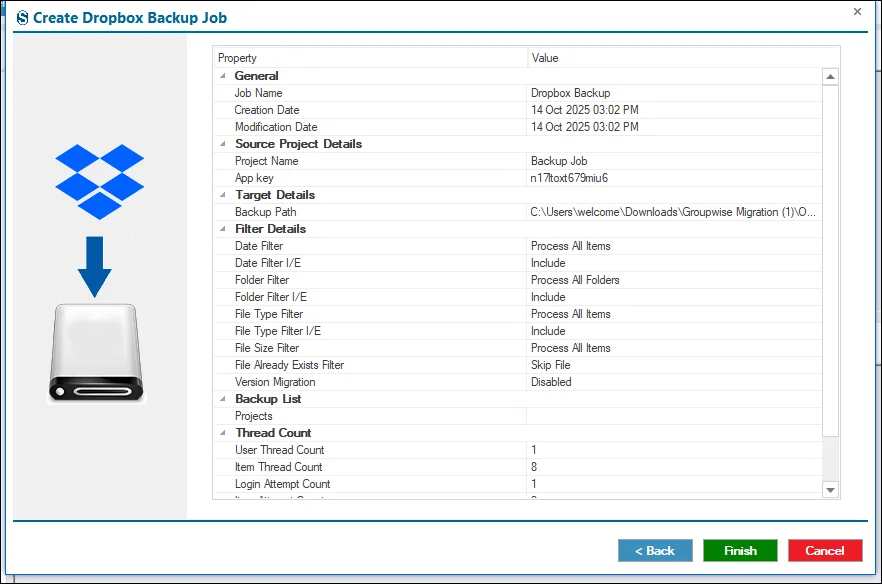This screenshot has width=882, height=584.
Task: Select the Login Attempt Count row
Action: point(518,484)
